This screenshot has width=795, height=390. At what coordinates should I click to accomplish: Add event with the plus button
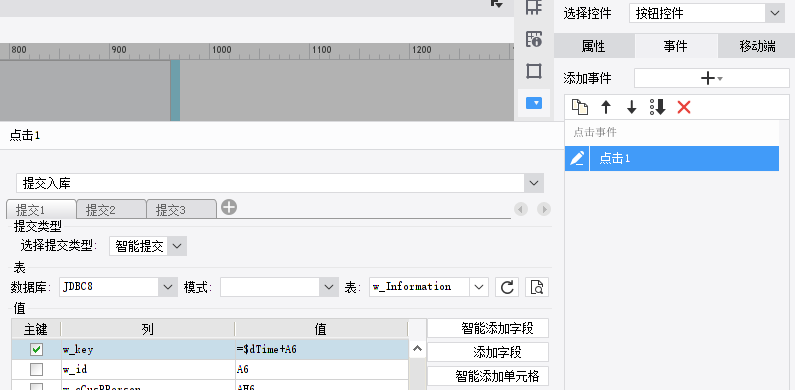pos(712,78)
